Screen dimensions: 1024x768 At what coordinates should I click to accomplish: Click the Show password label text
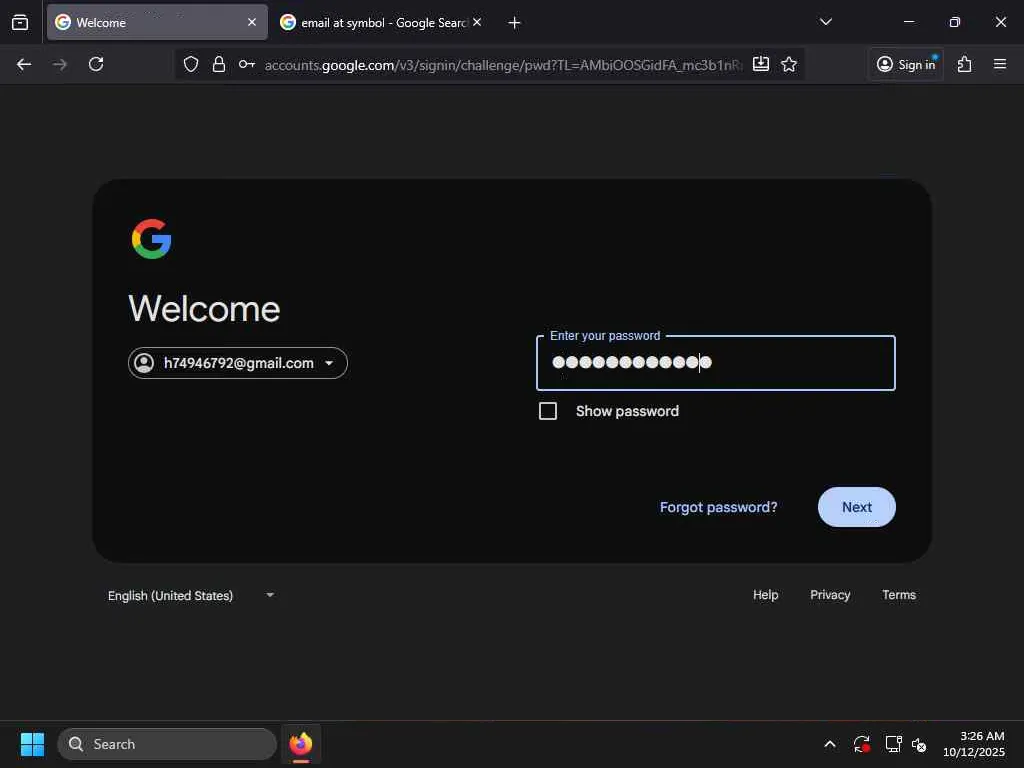pos(628,411)
